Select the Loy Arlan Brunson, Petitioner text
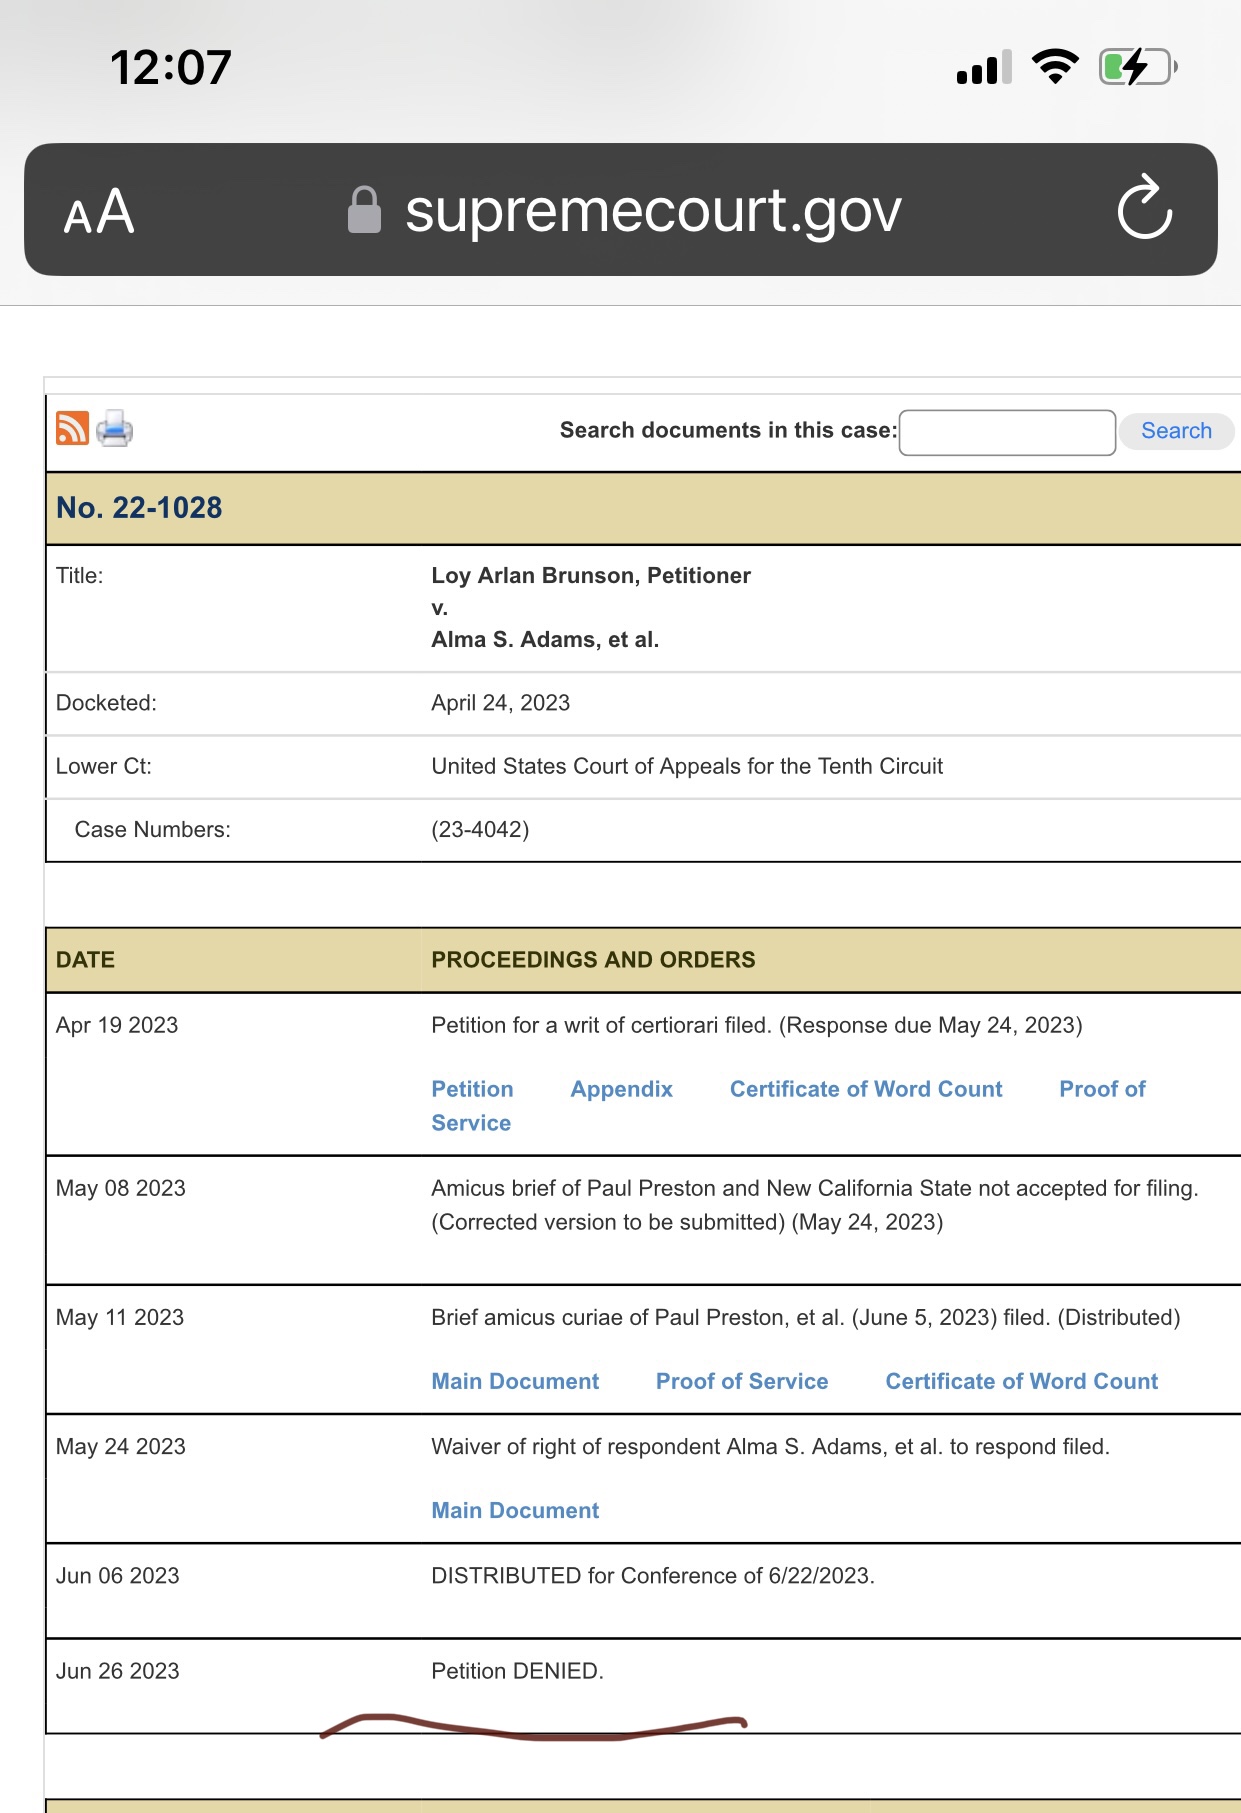 tap(591, 575)
